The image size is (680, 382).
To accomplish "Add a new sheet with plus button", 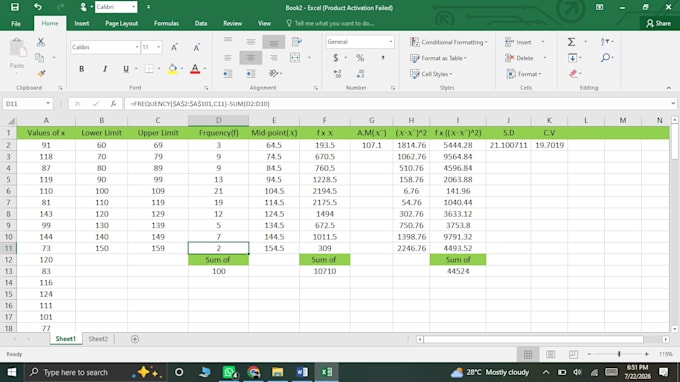I will [x=134, y=339].
